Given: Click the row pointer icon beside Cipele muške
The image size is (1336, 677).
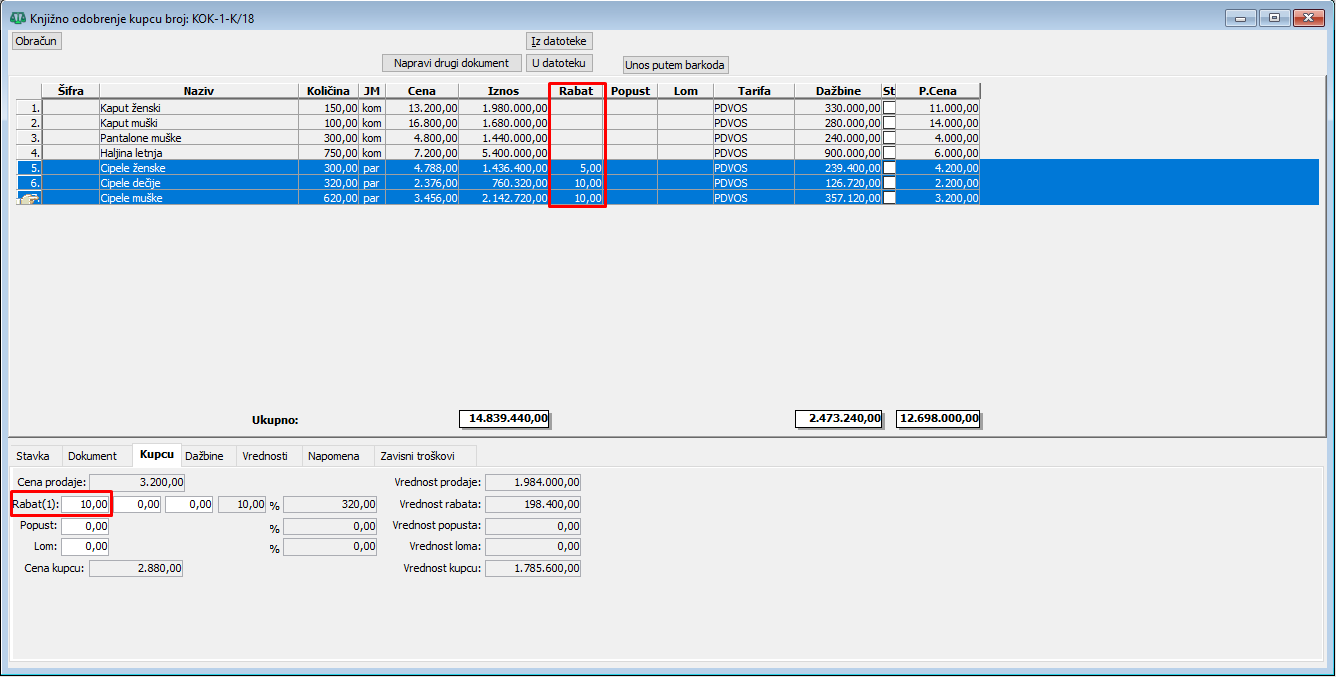Looking at the screenshot, I should (x=28, y=199).
